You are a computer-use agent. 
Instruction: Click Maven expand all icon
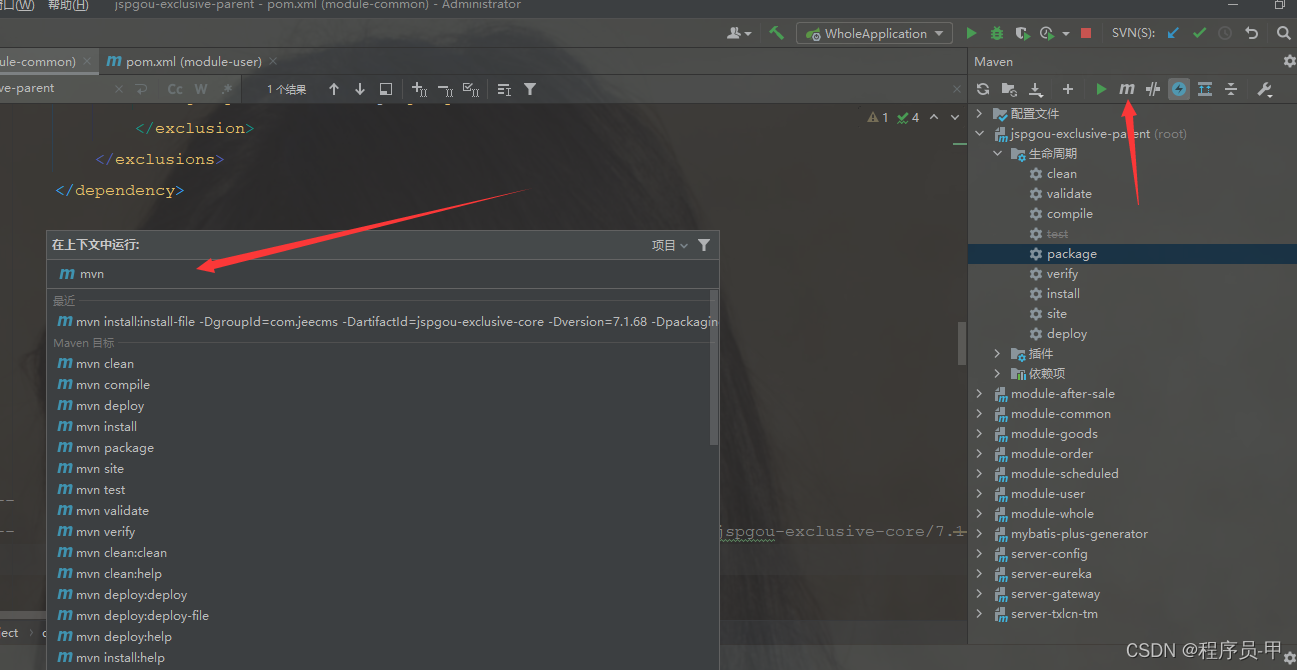tap(1205, 89)
